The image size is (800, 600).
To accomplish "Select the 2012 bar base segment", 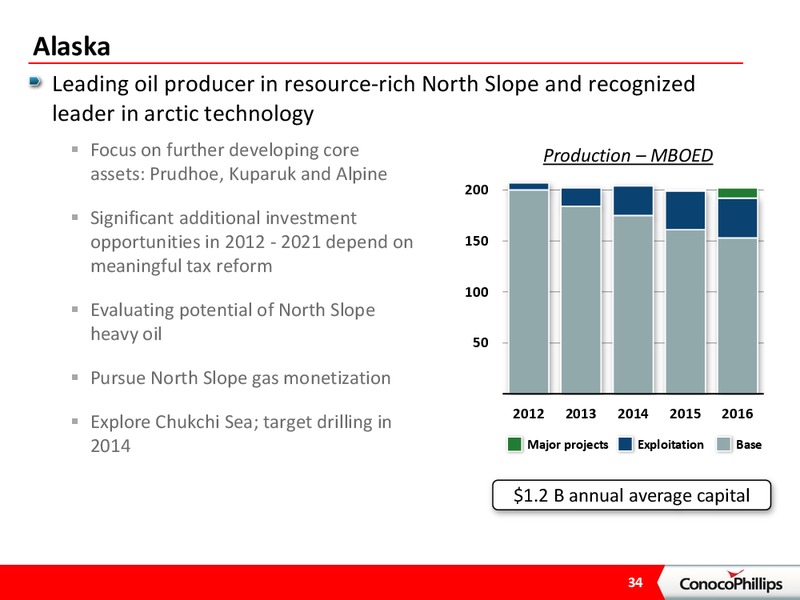I will (x=529, y=291).
